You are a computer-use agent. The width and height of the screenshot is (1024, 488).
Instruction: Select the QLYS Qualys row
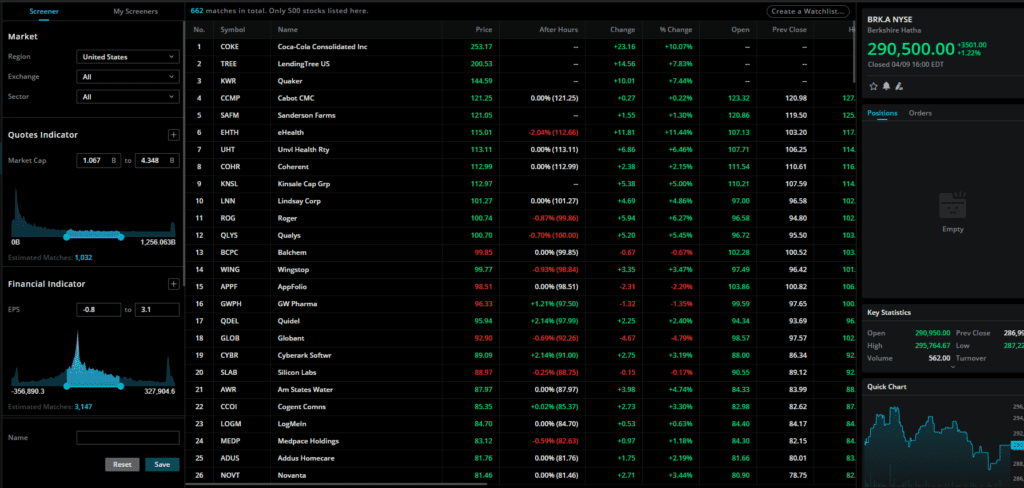click(x=520, y=235)
